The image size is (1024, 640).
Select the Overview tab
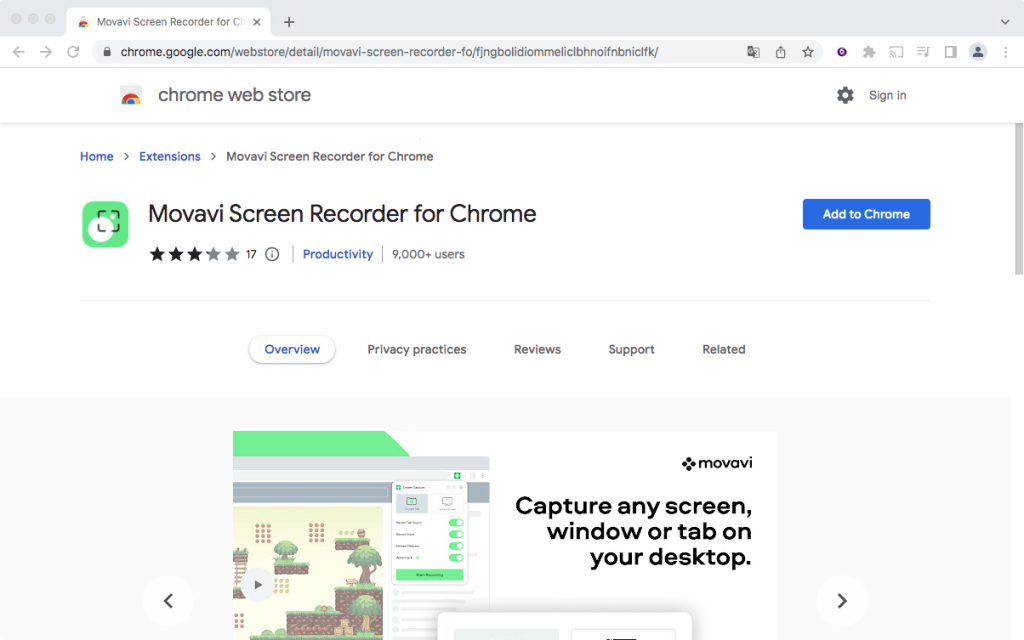[x=292, y=349]
